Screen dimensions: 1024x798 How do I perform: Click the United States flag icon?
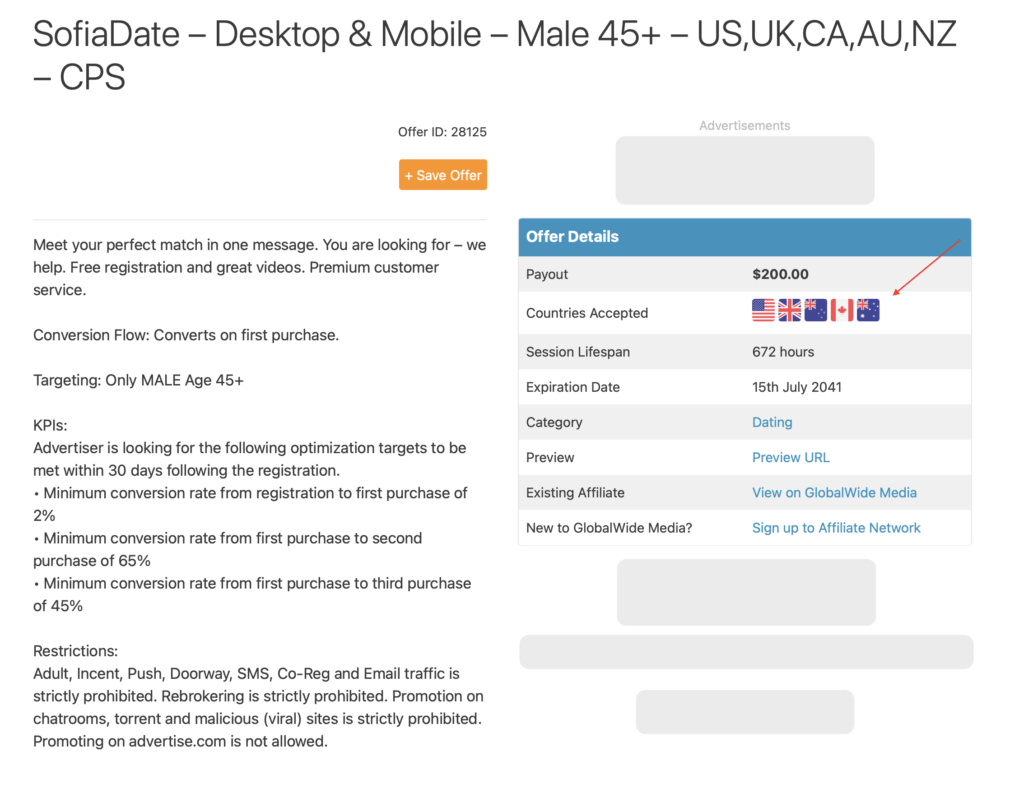(763, 310)
